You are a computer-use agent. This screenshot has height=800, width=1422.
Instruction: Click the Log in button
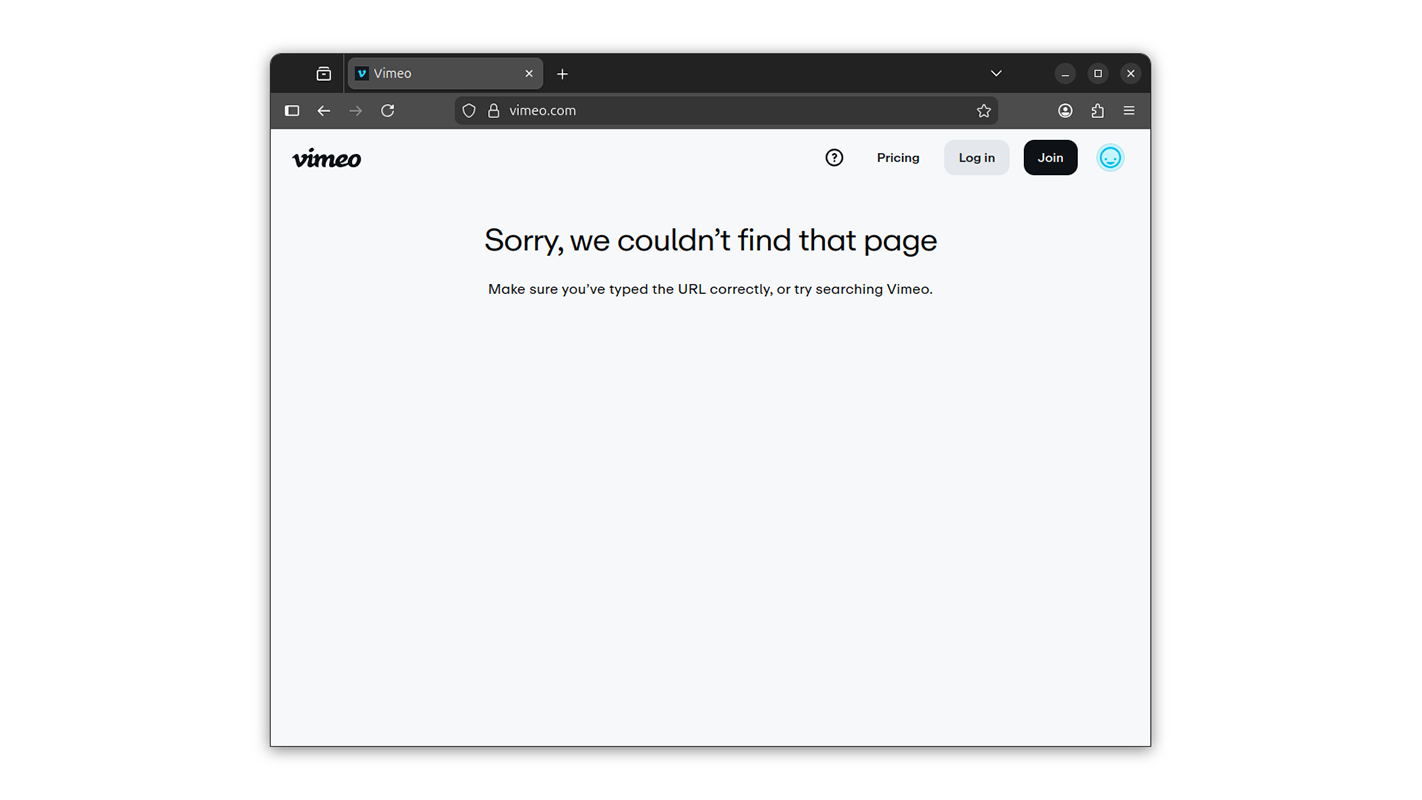point(976,157)
